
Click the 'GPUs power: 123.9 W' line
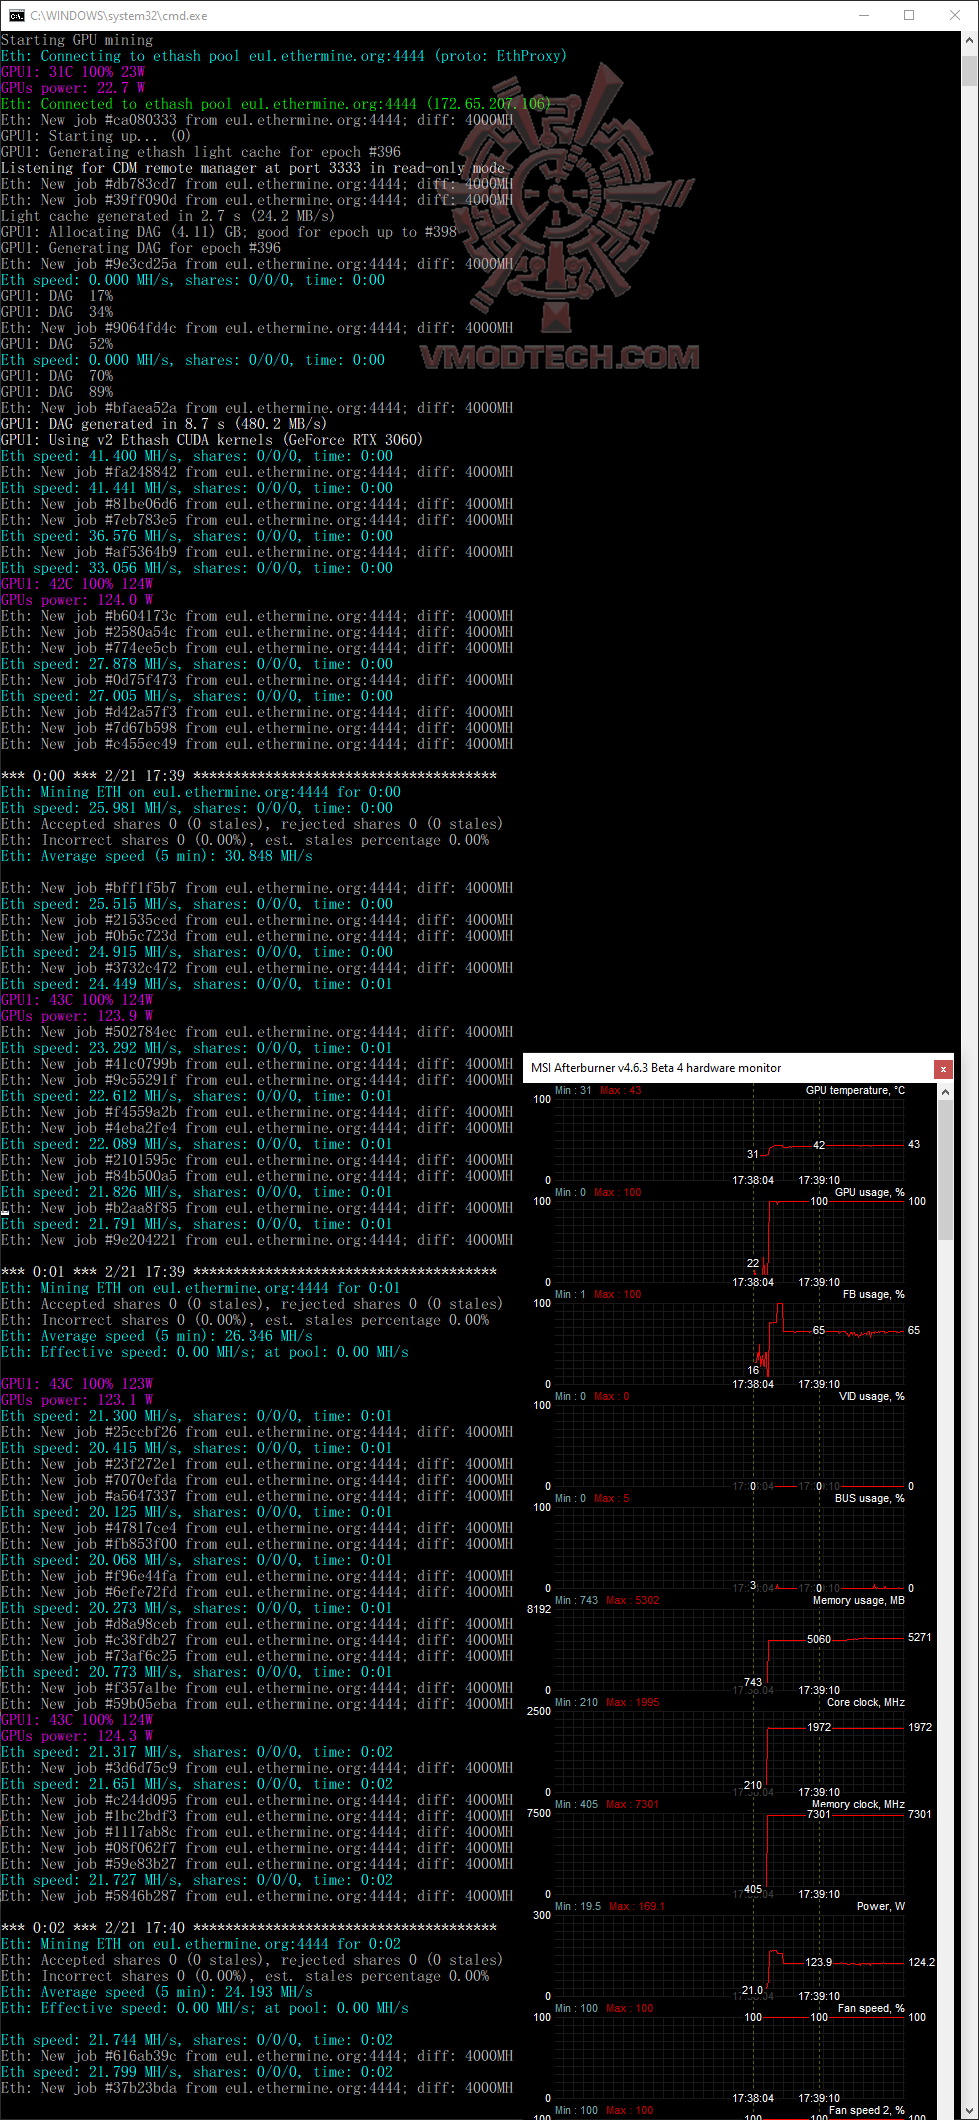pos(77,1016)
